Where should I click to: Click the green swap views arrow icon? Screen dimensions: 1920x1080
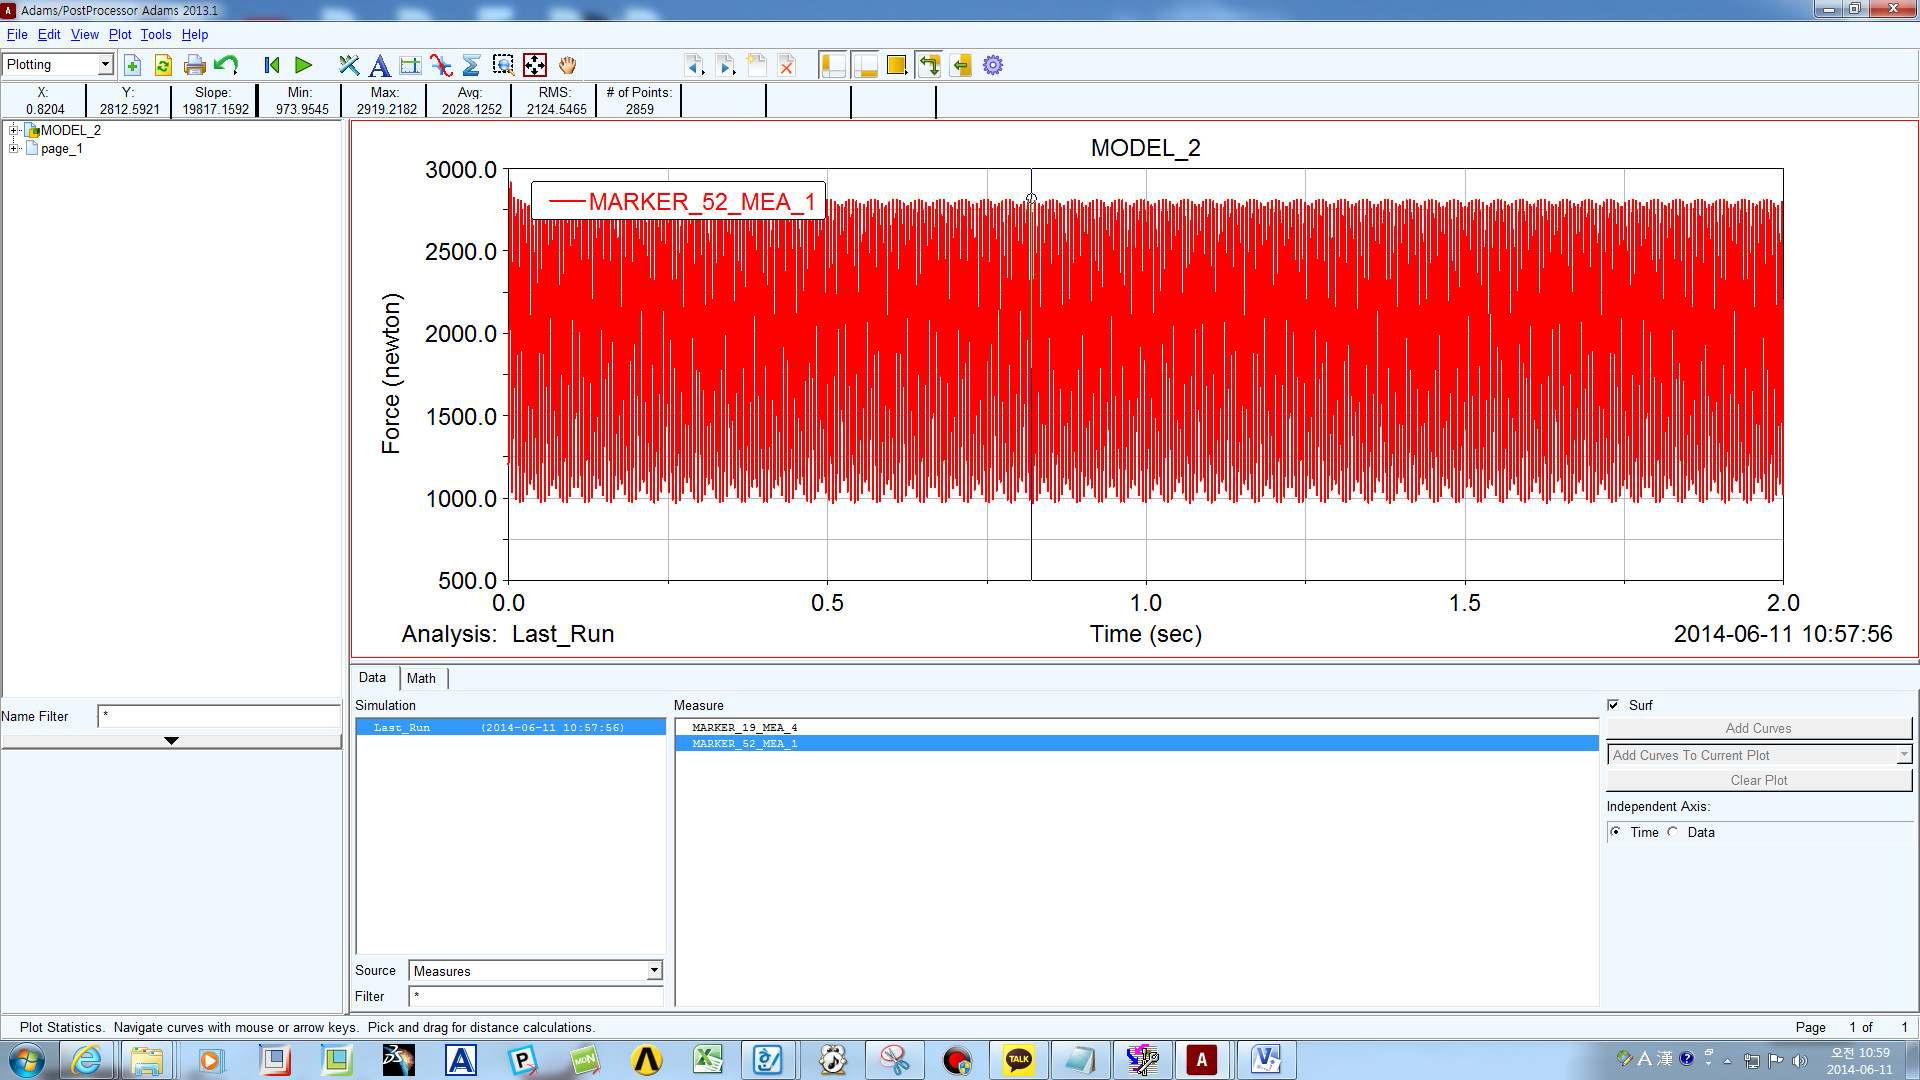pyautogui.click(x=929, y=65)
